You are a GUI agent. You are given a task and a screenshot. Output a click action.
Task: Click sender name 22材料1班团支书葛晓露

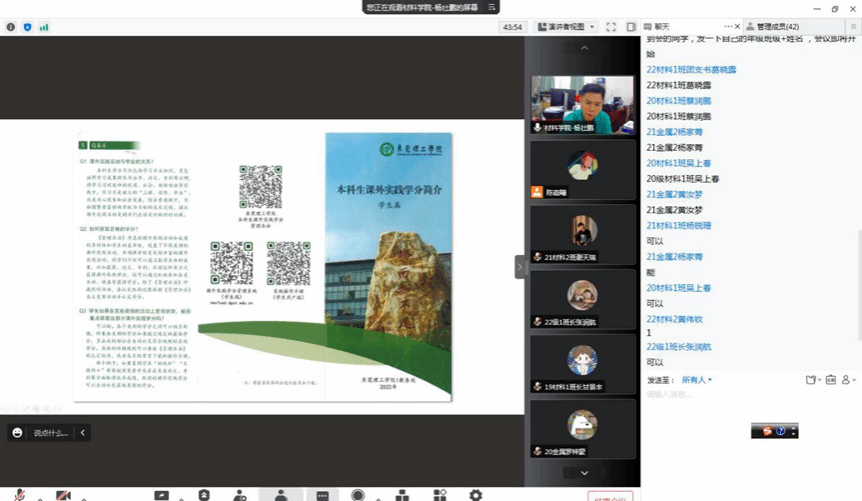point(691,69)
